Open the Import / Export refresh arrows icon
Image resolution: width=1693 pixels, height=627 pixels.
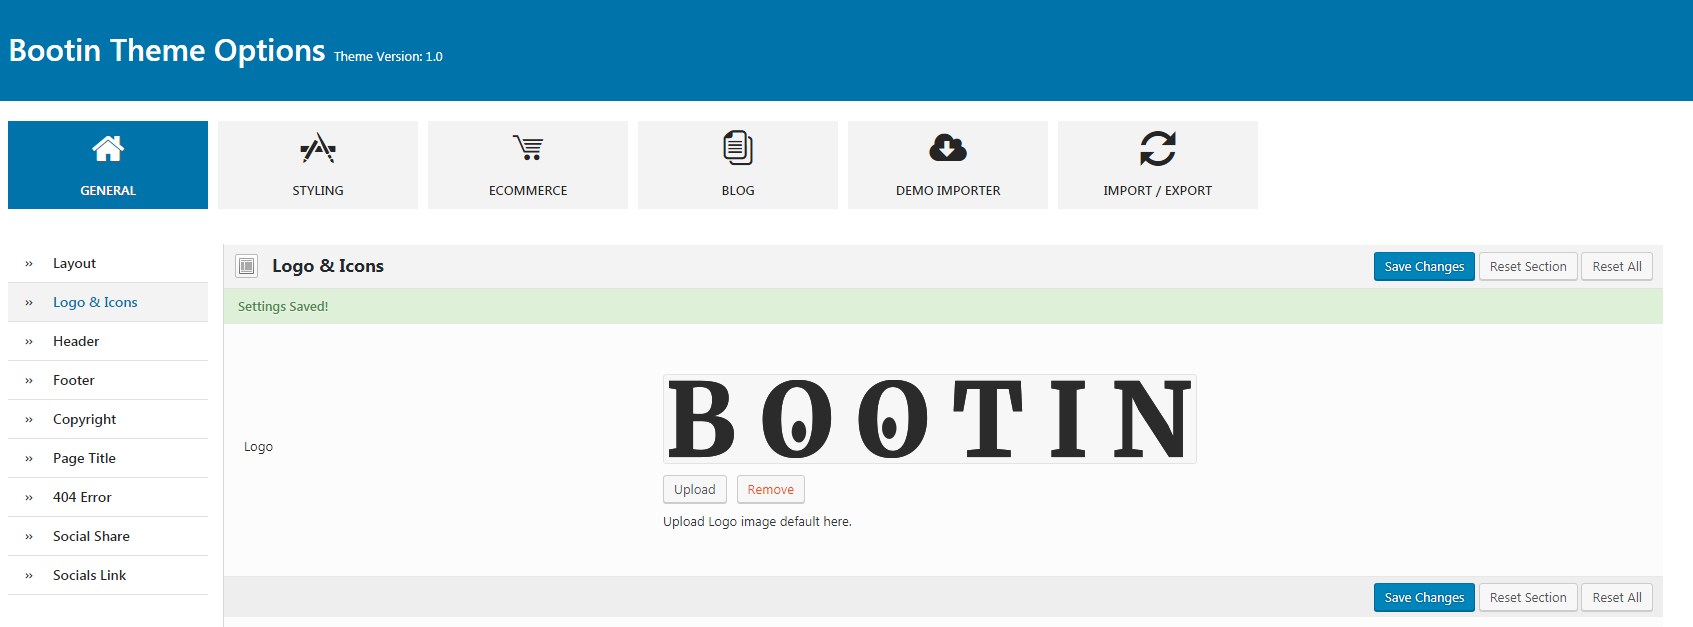click(1158, 148)
